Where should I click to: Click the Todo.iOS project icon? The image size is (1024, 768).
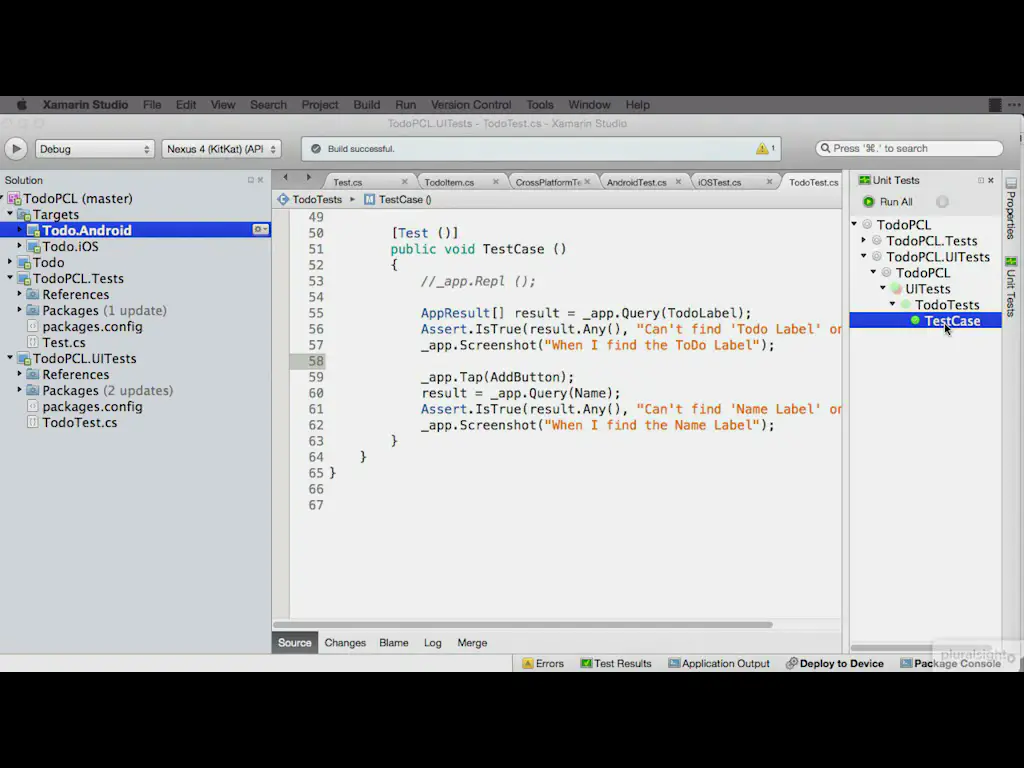pos(33,247)
